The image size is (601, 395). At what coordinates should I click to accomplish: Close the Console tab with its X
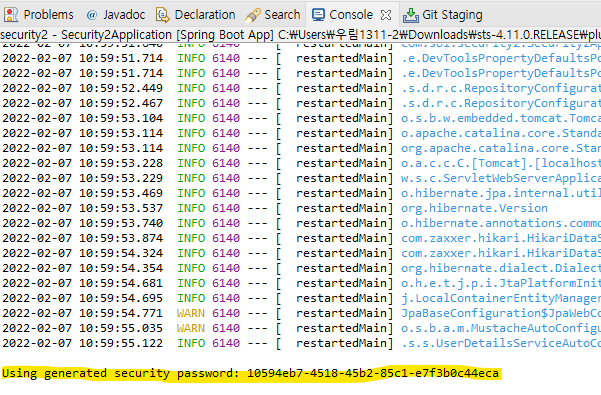coord(386,15)
